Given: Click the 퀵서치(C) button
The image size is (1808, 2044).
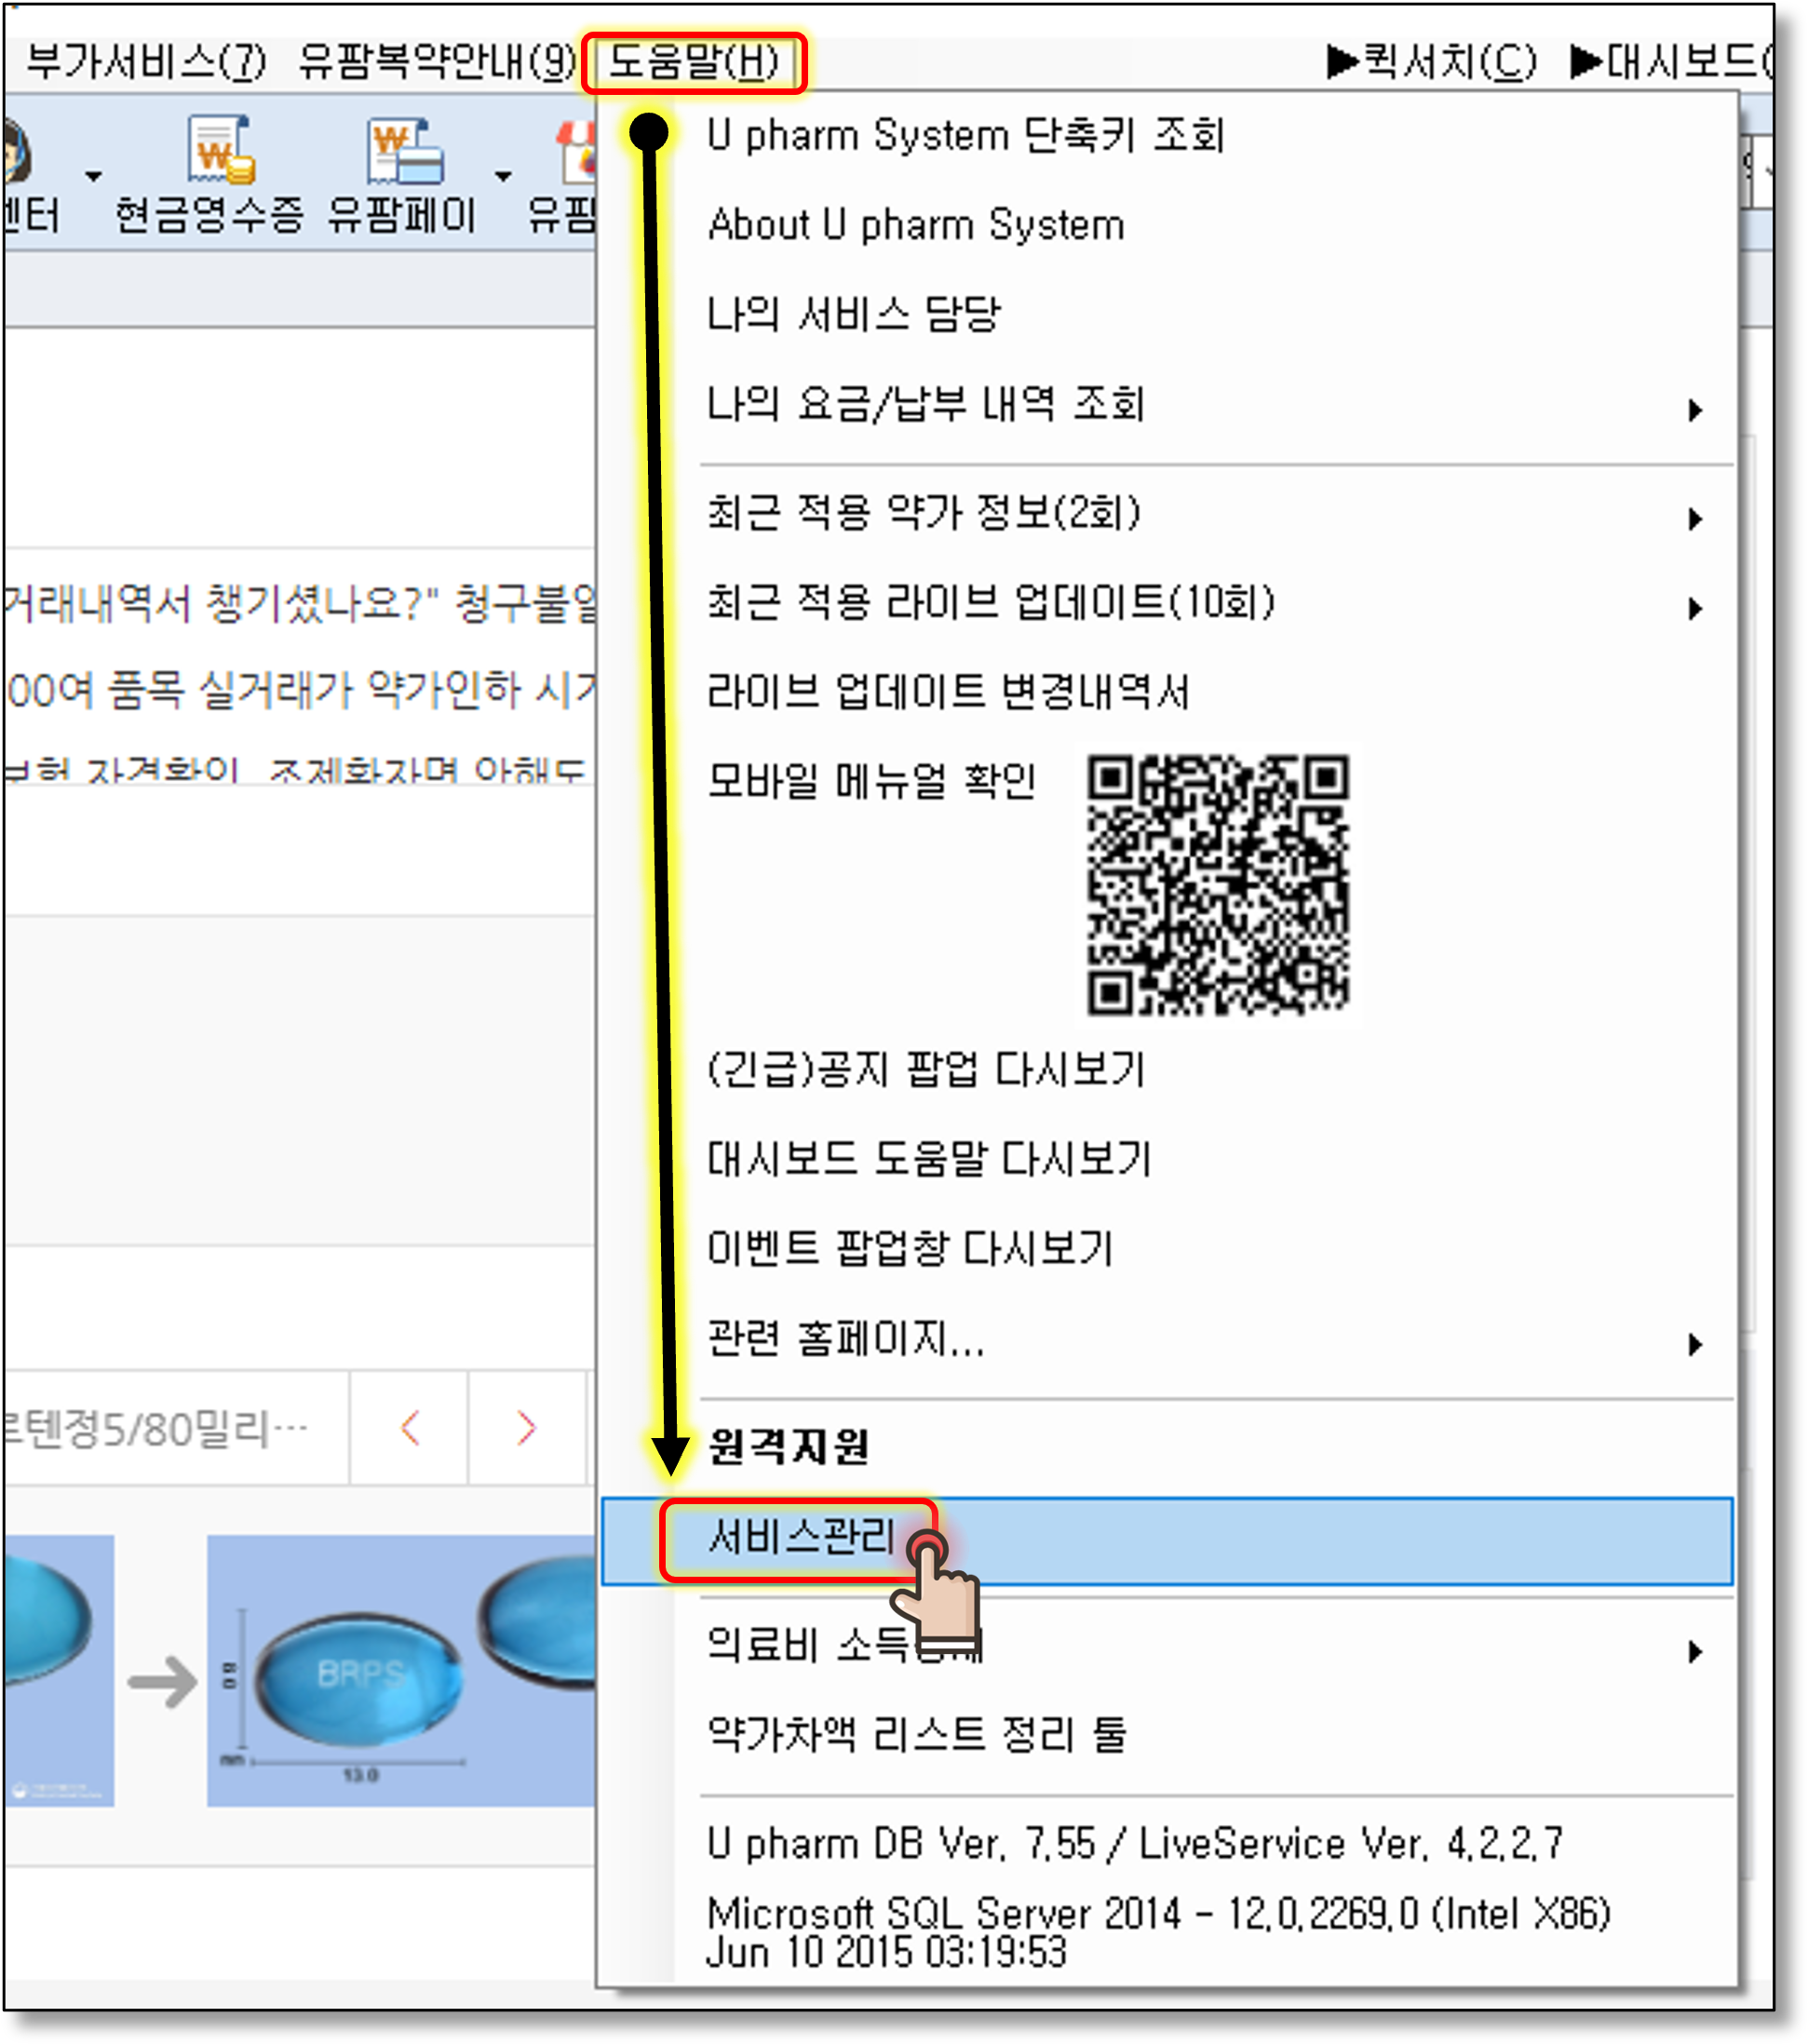Looking at the screenshot, I should (x=1430, y=63).
